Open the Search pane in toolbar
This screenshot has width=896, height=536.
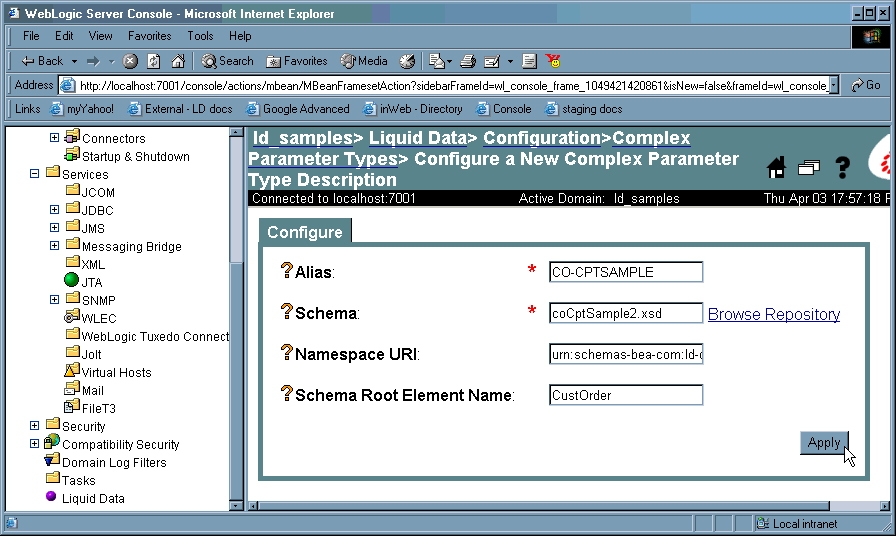[227, 61]
